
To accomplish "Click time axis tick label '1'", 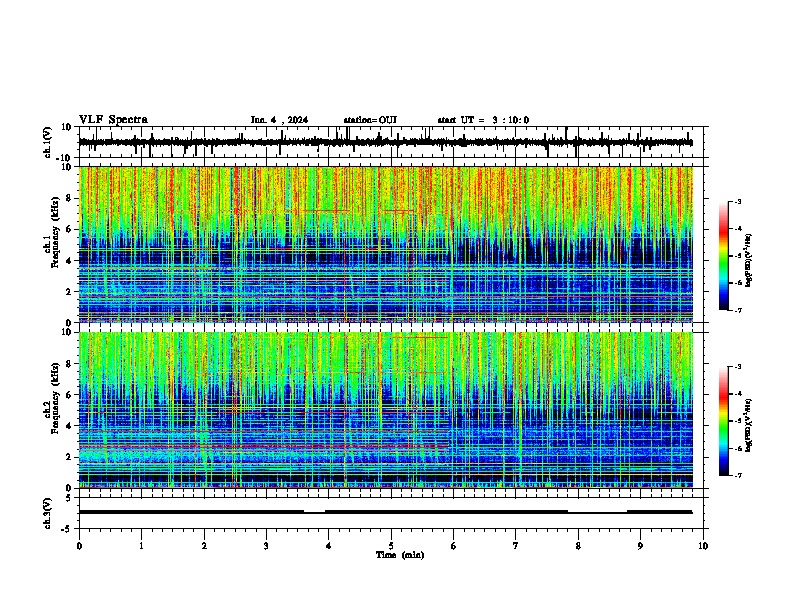I will pyautogui.click(x=141, y=546).
